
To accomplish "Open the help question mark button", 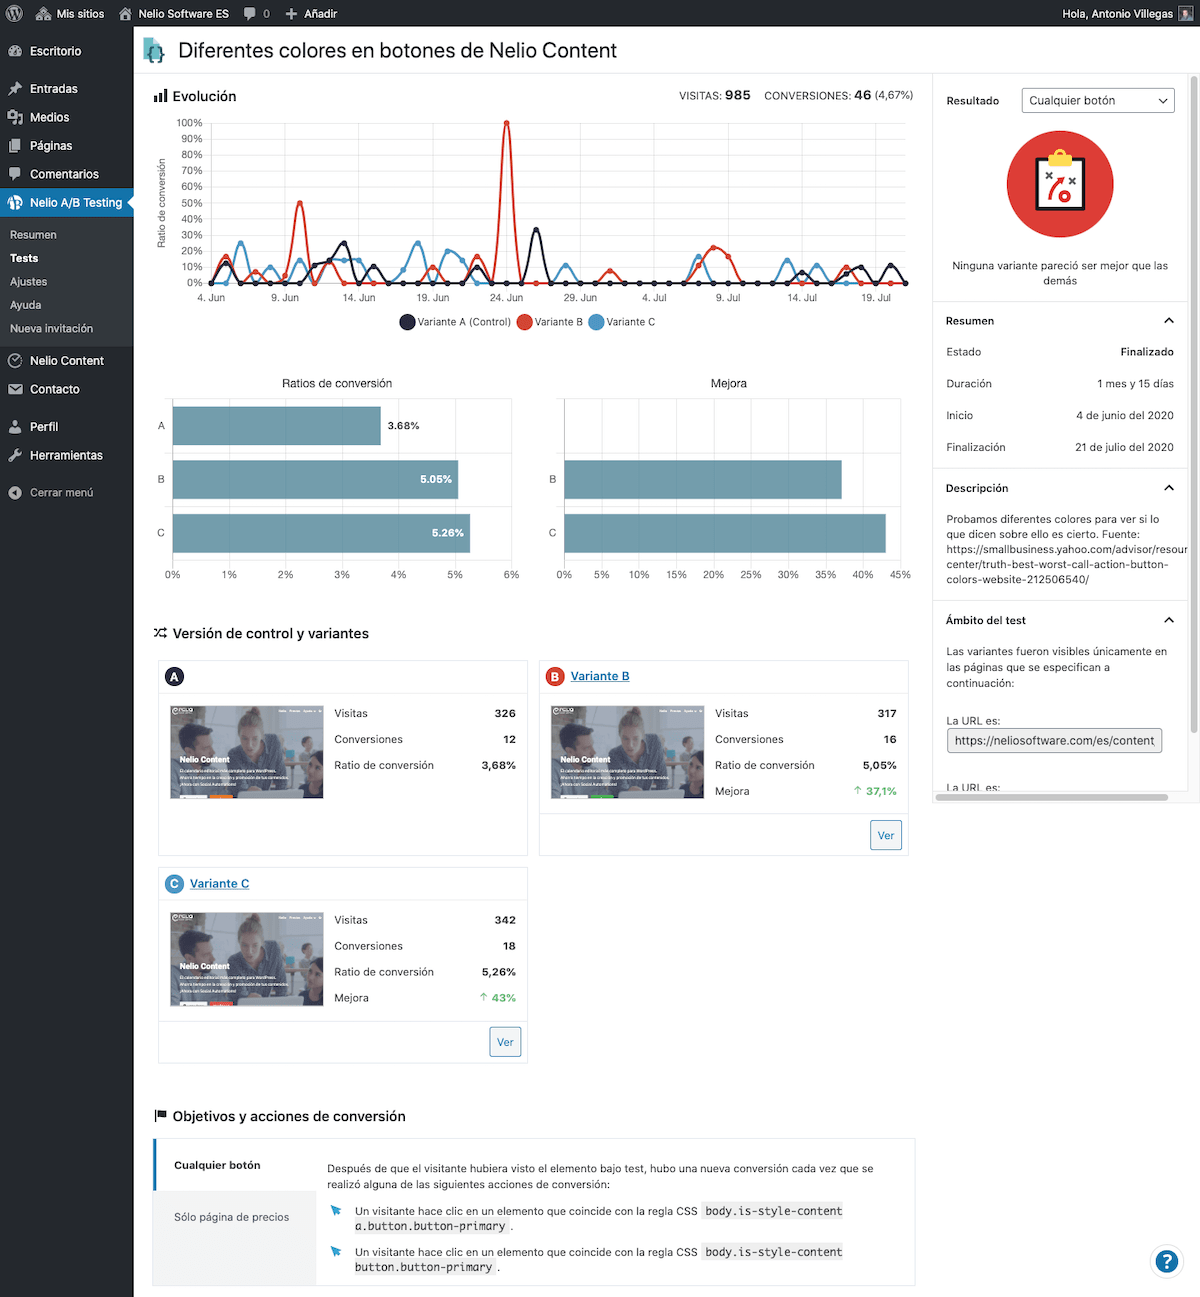I will pyautogui.click(x=1166, y=1261).
